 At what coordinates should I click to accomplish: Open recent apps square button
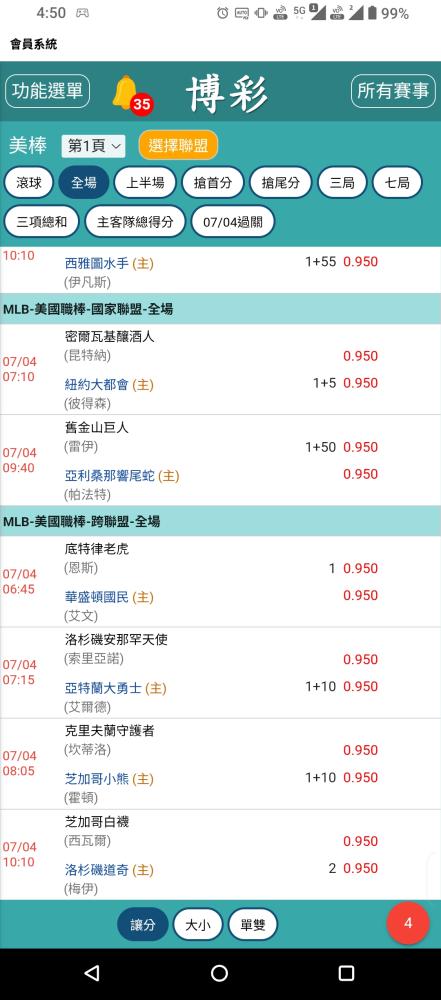[346, 973]
